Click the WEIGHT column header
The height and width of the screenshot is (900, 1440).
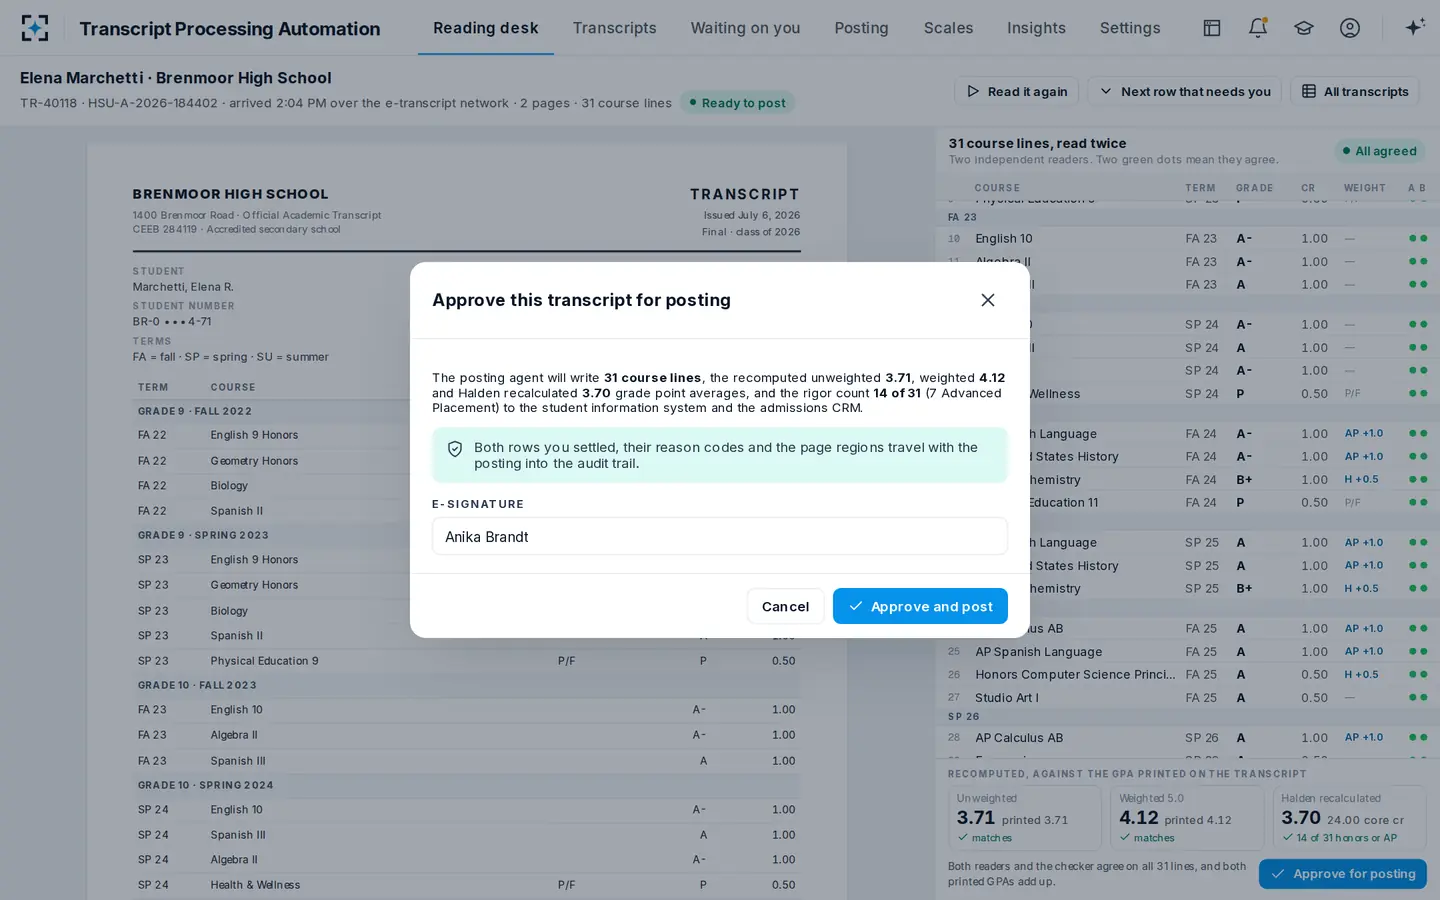[1365, 188]
